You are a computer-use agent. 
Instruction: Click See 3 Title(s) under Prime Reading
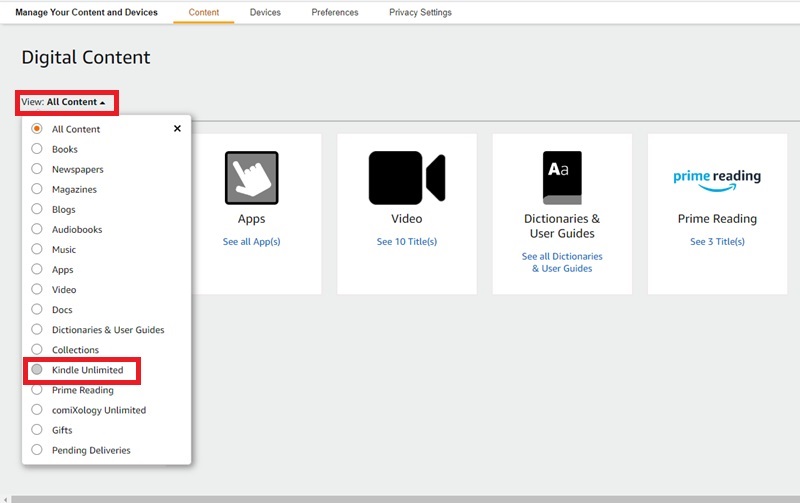716,242
